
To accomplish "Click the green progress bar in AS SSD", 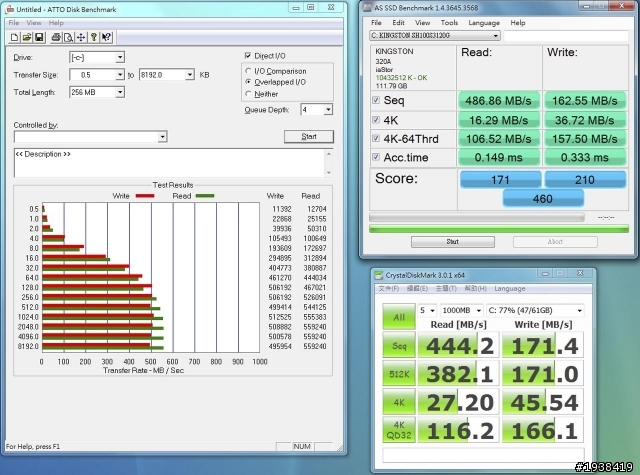I will (x=499, y=229).
